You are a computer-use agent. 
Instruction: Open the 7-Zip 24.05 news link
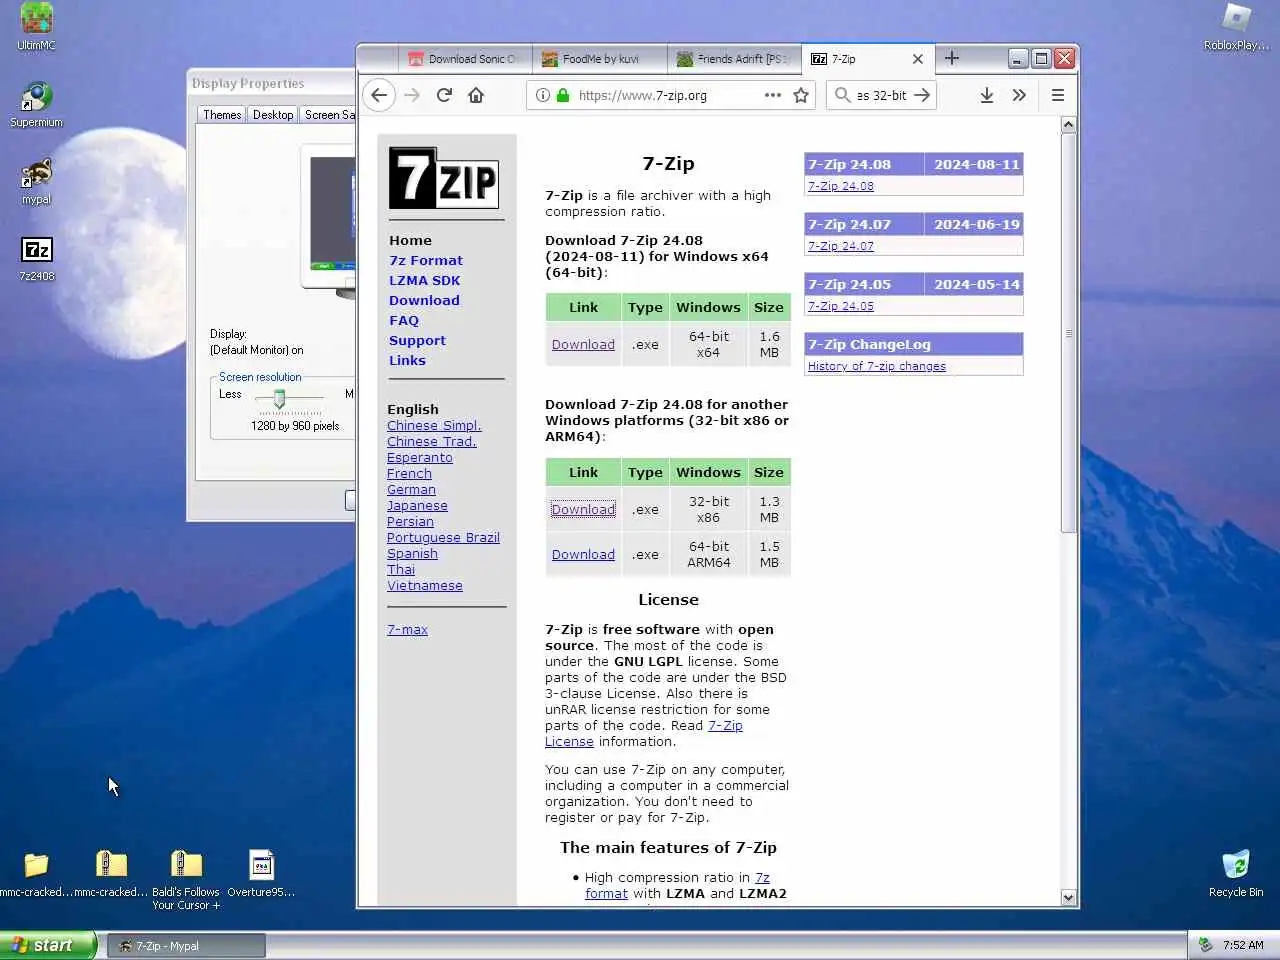[841, 306]
